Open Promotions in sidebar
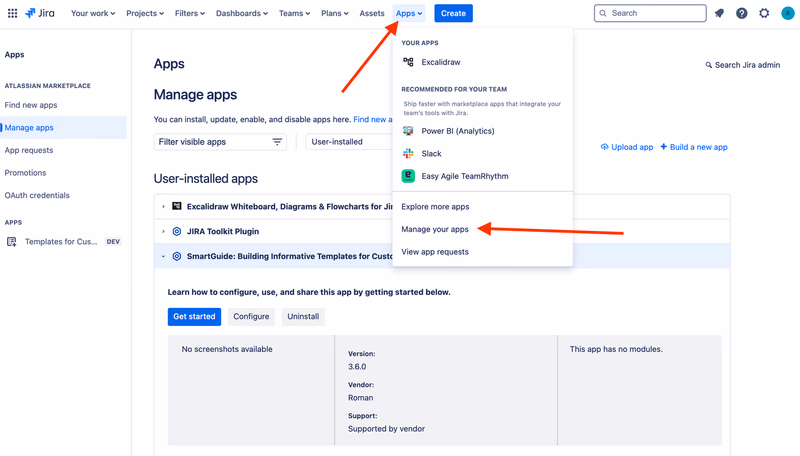The image size is (800, 456). coord(26,173)
